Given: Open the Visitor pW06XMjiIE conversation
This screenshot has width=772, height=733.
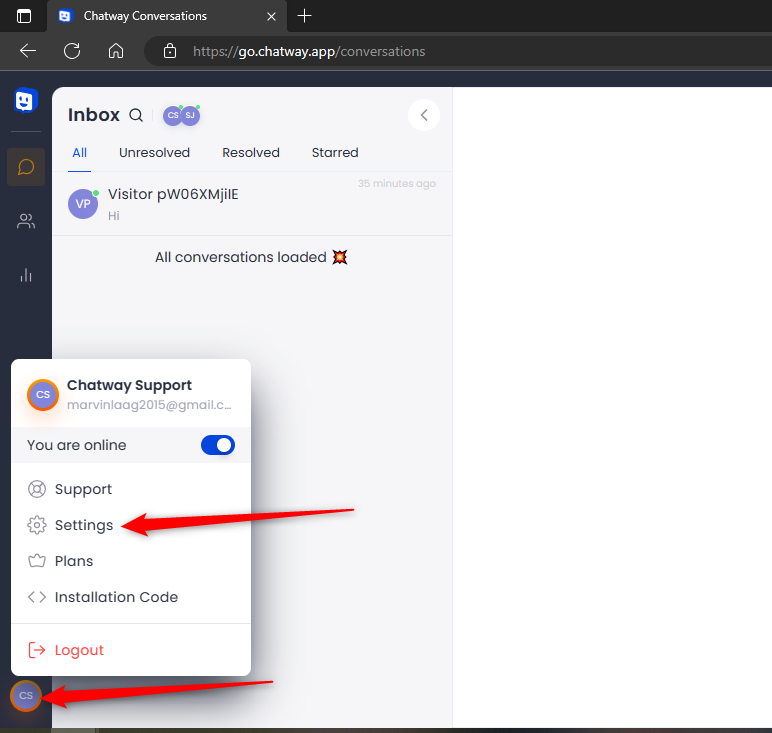Looking at the screenshot, I should 252,204.
